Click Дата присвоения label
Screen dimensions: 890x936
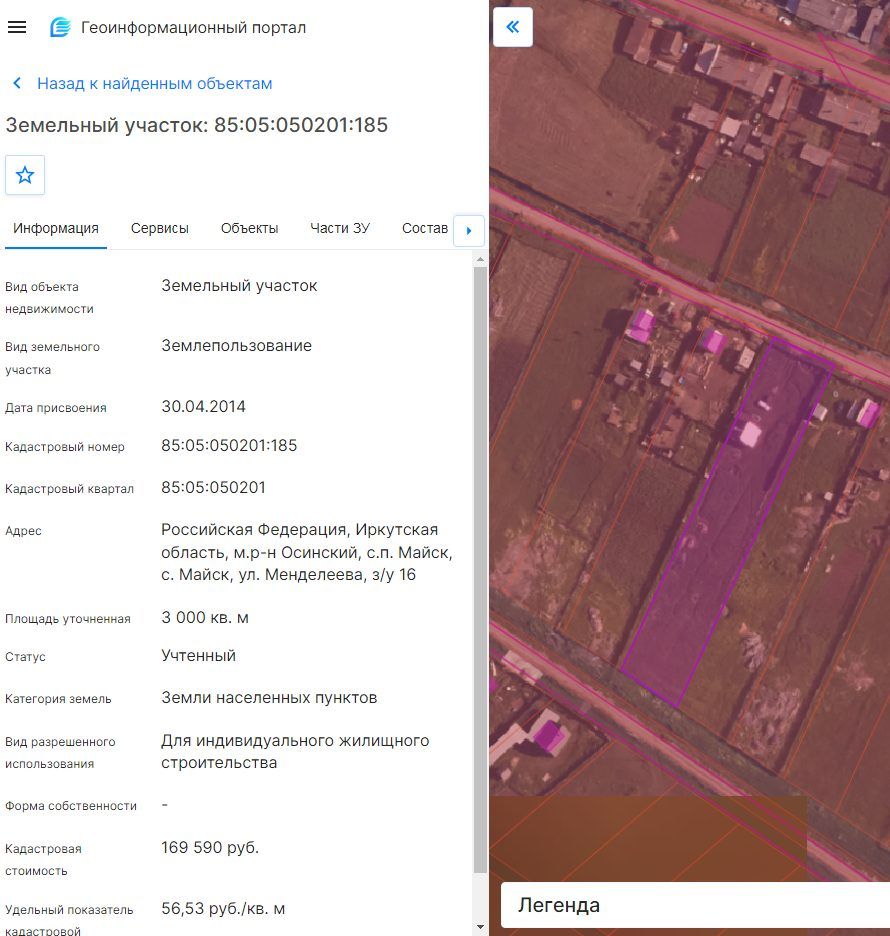tap(56, 408)
